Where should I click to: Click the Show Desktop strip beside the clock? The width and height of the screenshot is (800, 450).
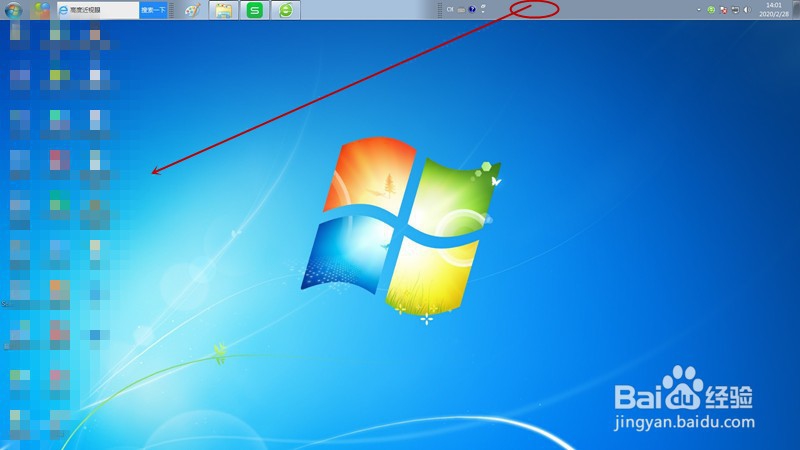[796, 10]
